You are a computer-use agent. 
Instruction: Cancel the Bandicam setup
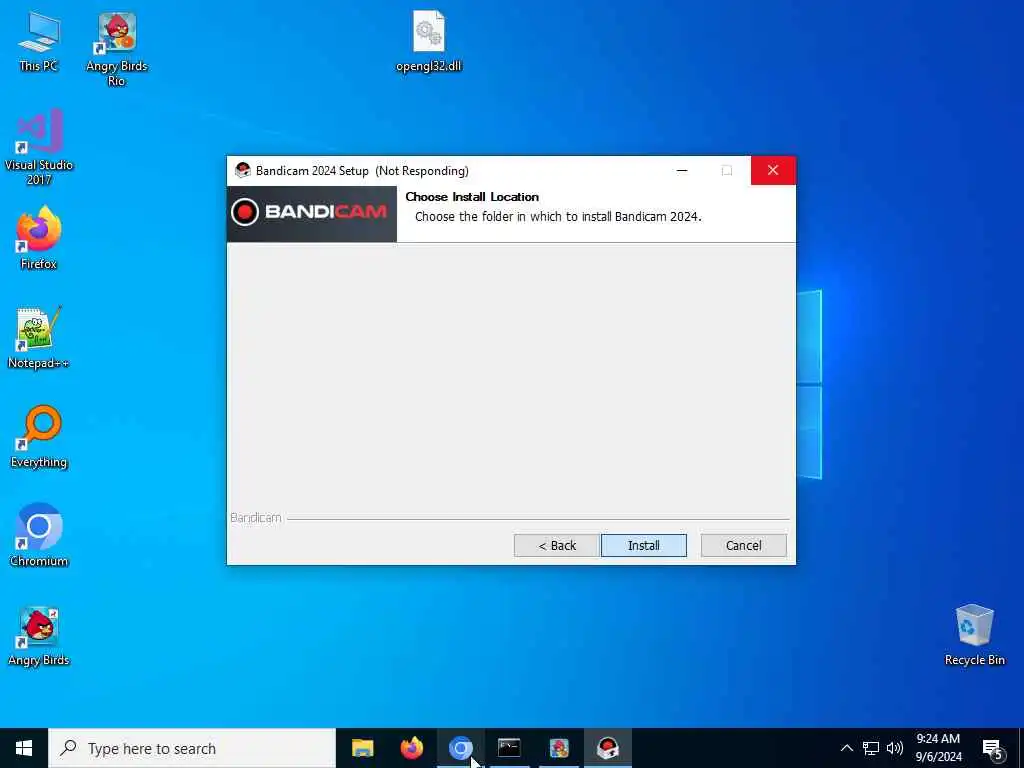pos(743,546)
